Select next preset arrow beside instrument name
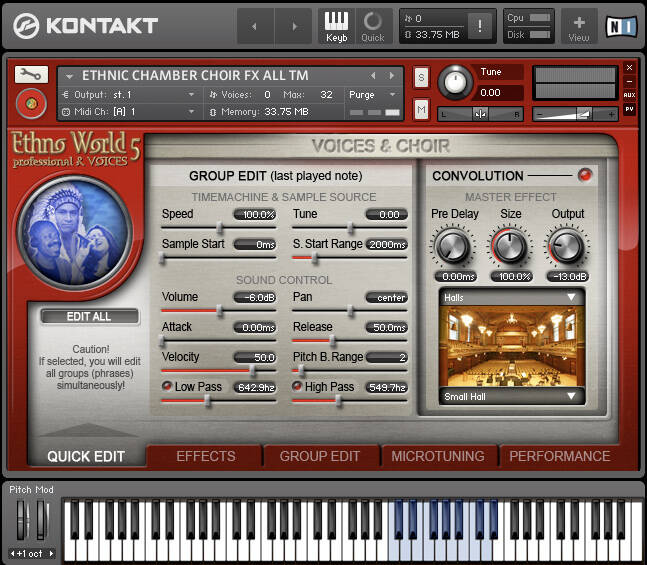This screenshot has height=565, width=647. click(x=392, y=76)
